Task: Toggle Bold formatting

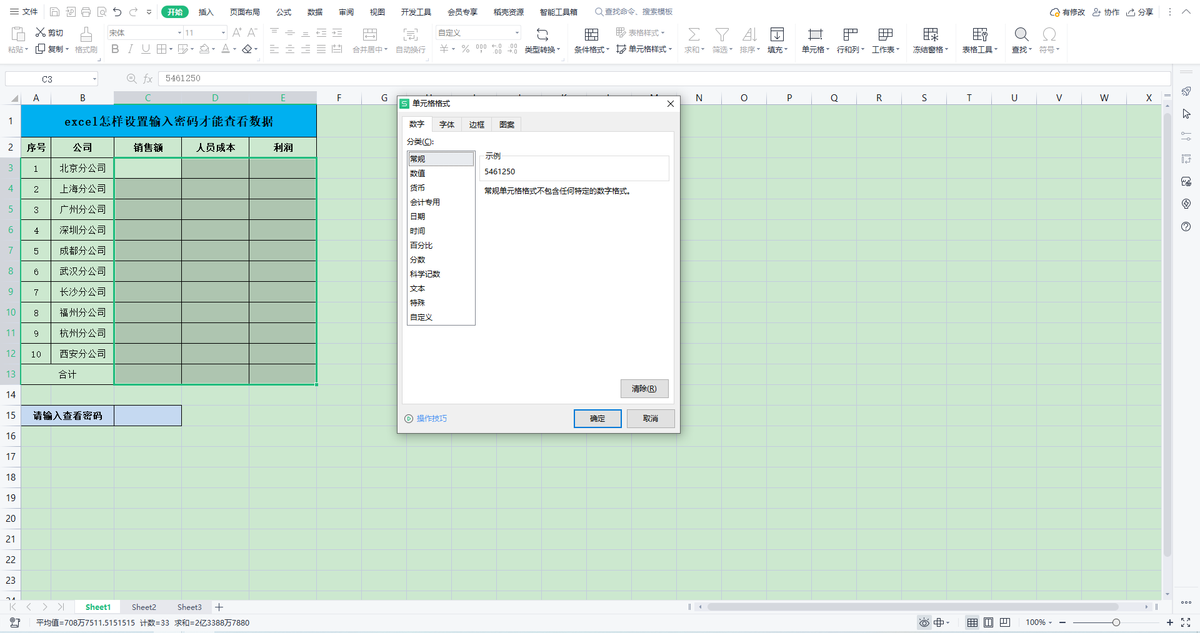Action: [115, 48]
